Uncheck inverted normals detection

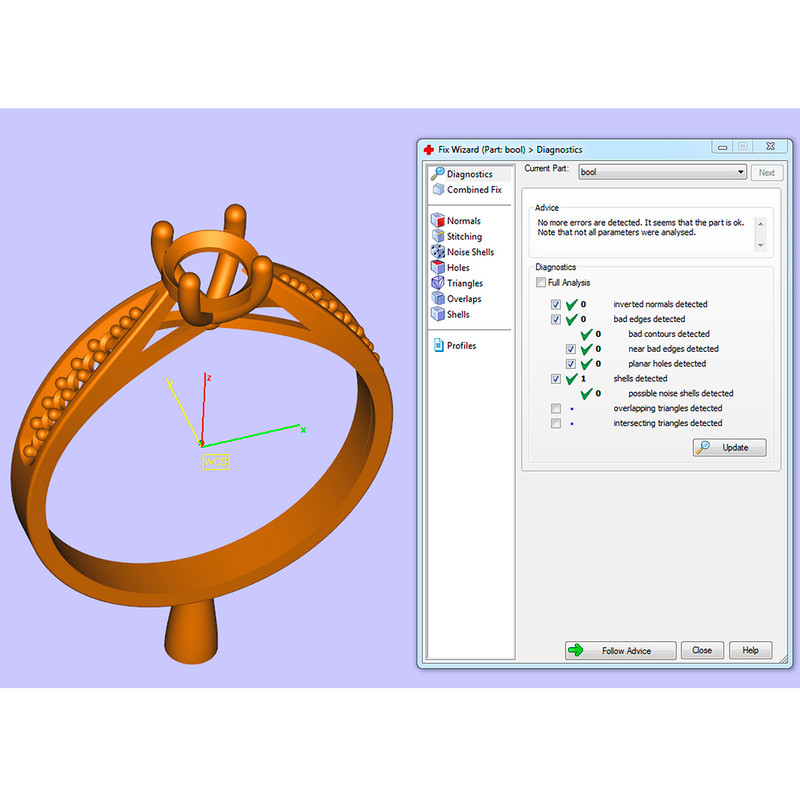pos(556,304)
